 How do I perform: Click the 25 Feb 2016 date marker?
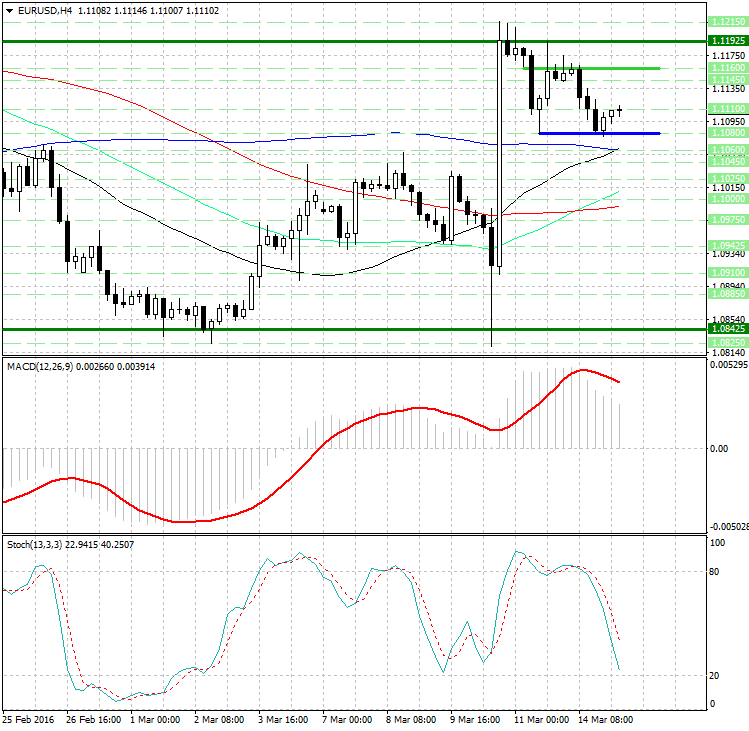pos(29,720)
